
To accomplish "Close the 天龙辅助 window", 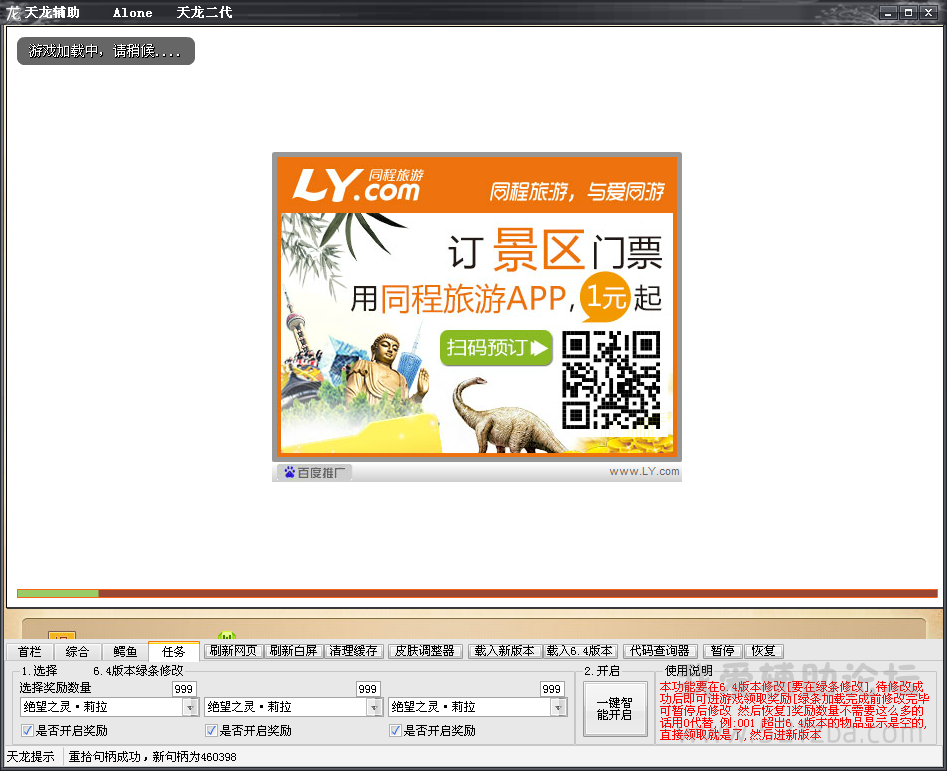I will click(928, 13).
